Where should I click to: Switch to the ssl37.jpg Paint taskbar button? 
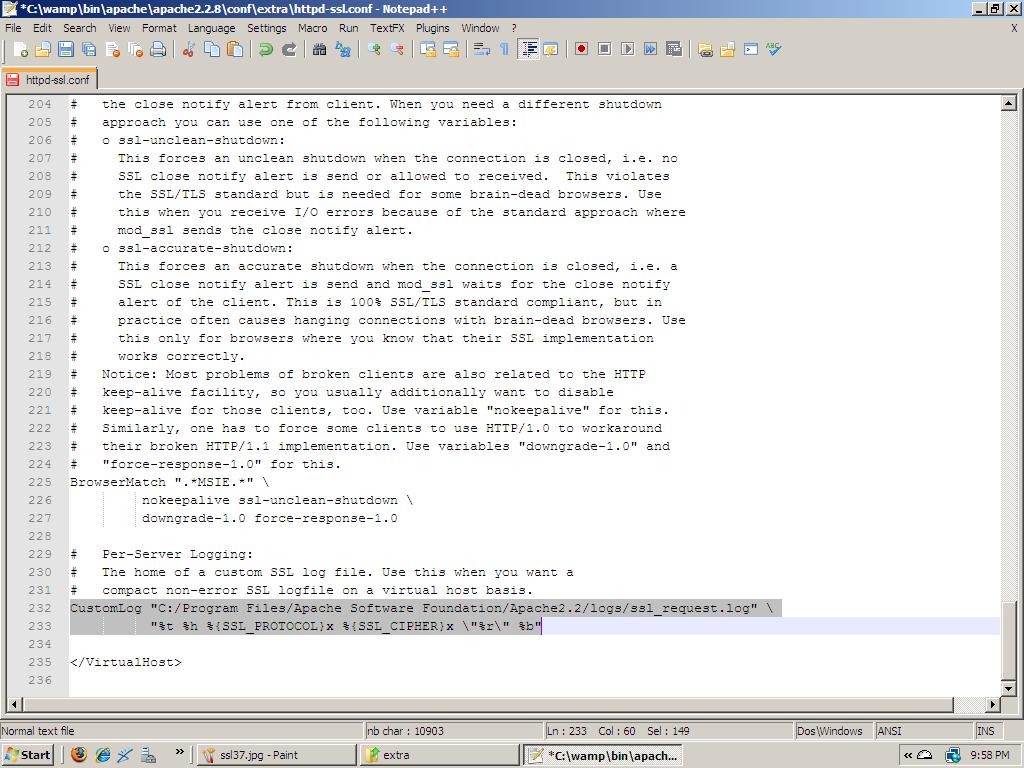pos(275,755)
